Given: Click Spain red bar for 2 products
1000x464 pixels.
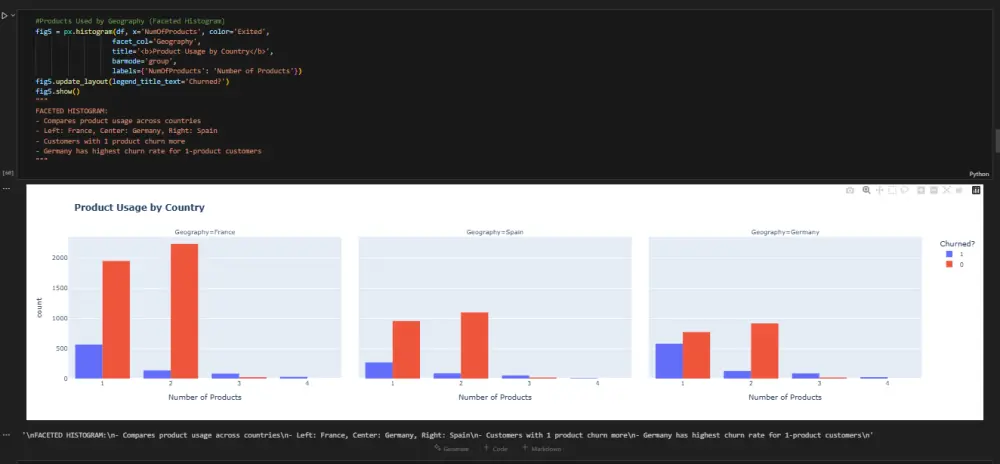Looking at the screenshot, I should pyautogui.click(x=474, y=345).
